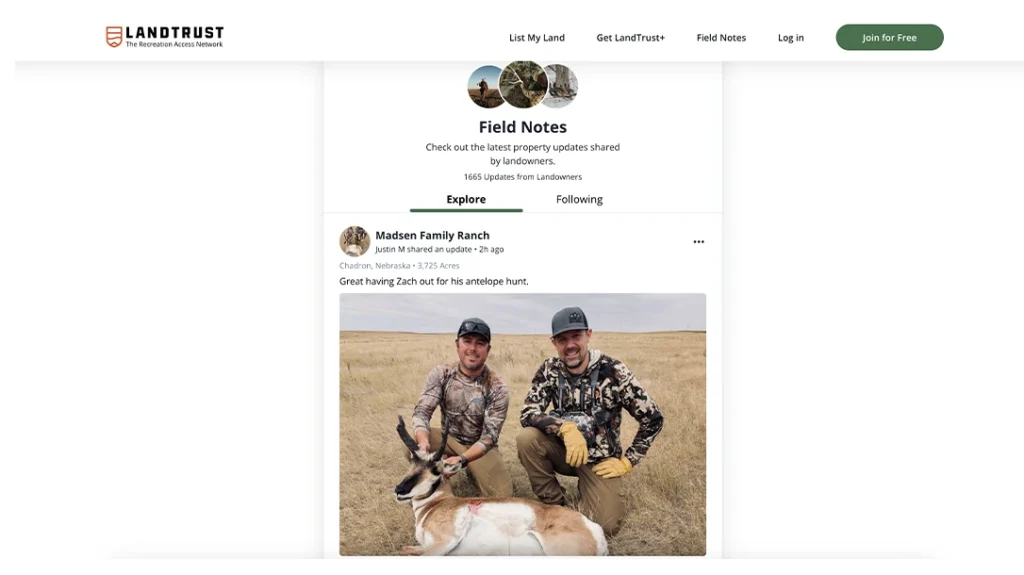Click the antelope hunt post photo
This screenshot has width=1024, height=575.
pos(522,423)
